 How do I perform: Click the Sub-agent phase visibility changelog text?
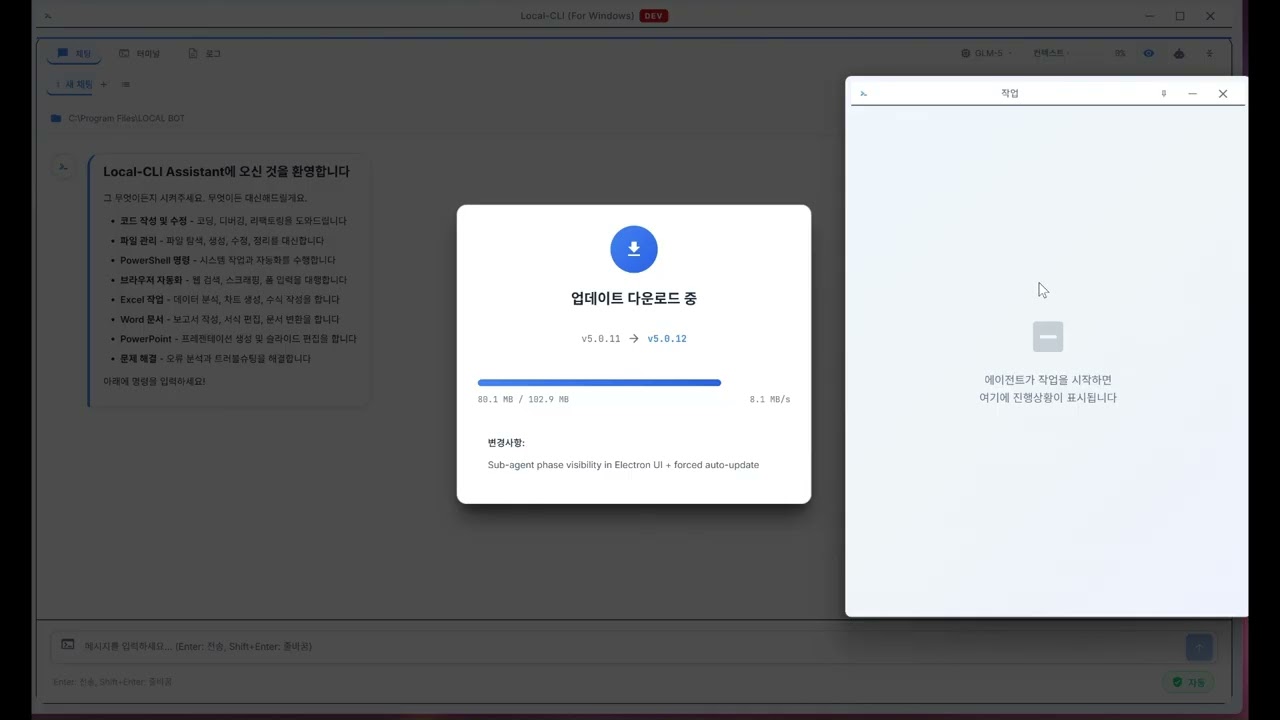(x=623, y=465)
